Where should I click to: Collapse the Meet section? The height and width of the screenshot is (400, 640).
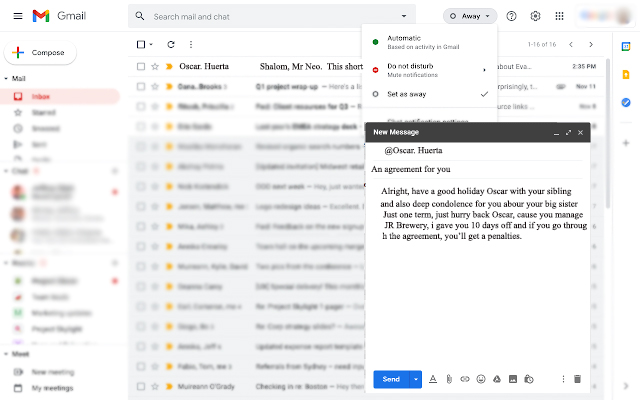[x=6, y=354]
